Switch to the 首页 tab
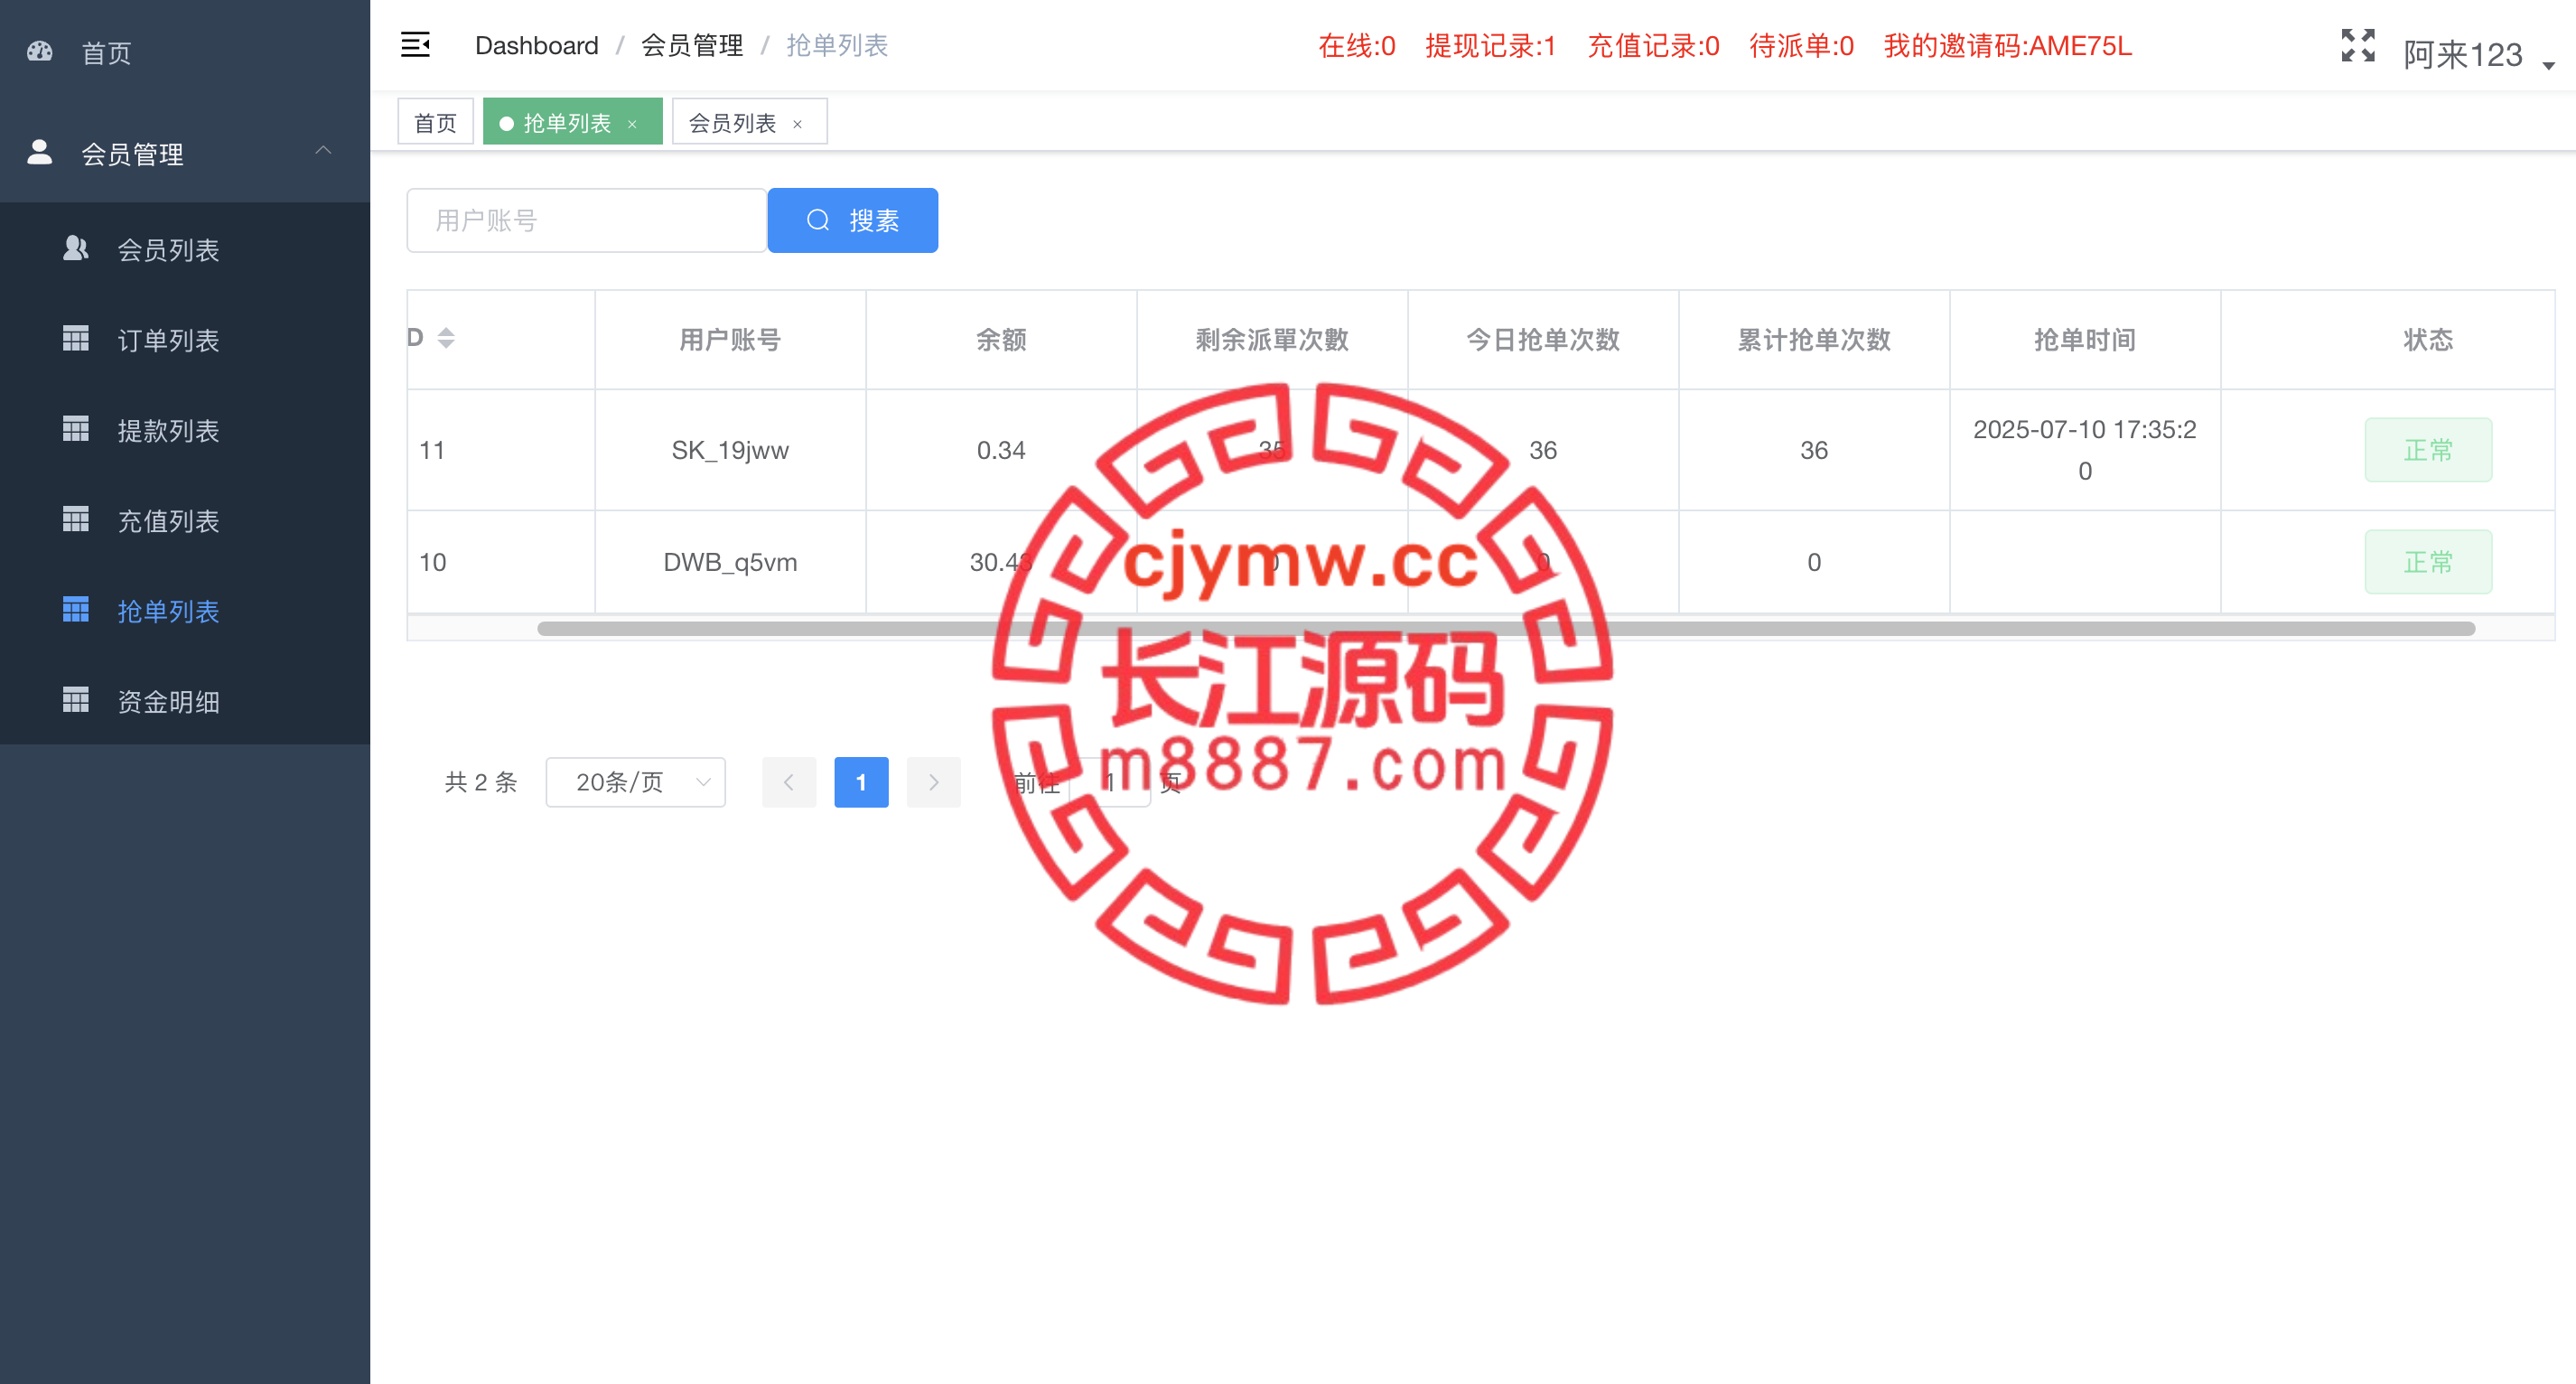Image resolution: width=2576 pixels, height=1384 pixels. [435, 122]
